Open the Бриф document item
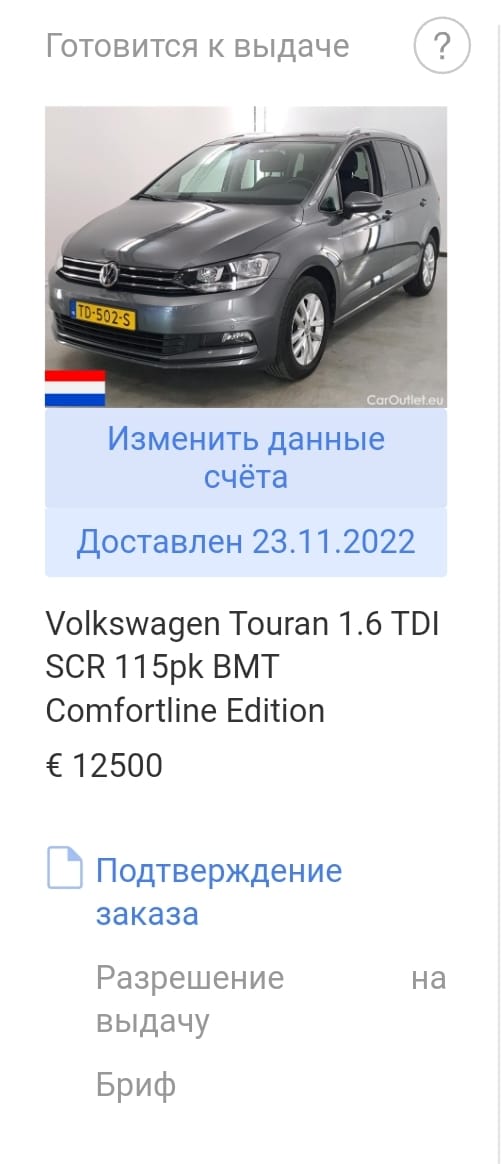 tap(136, 1085)
